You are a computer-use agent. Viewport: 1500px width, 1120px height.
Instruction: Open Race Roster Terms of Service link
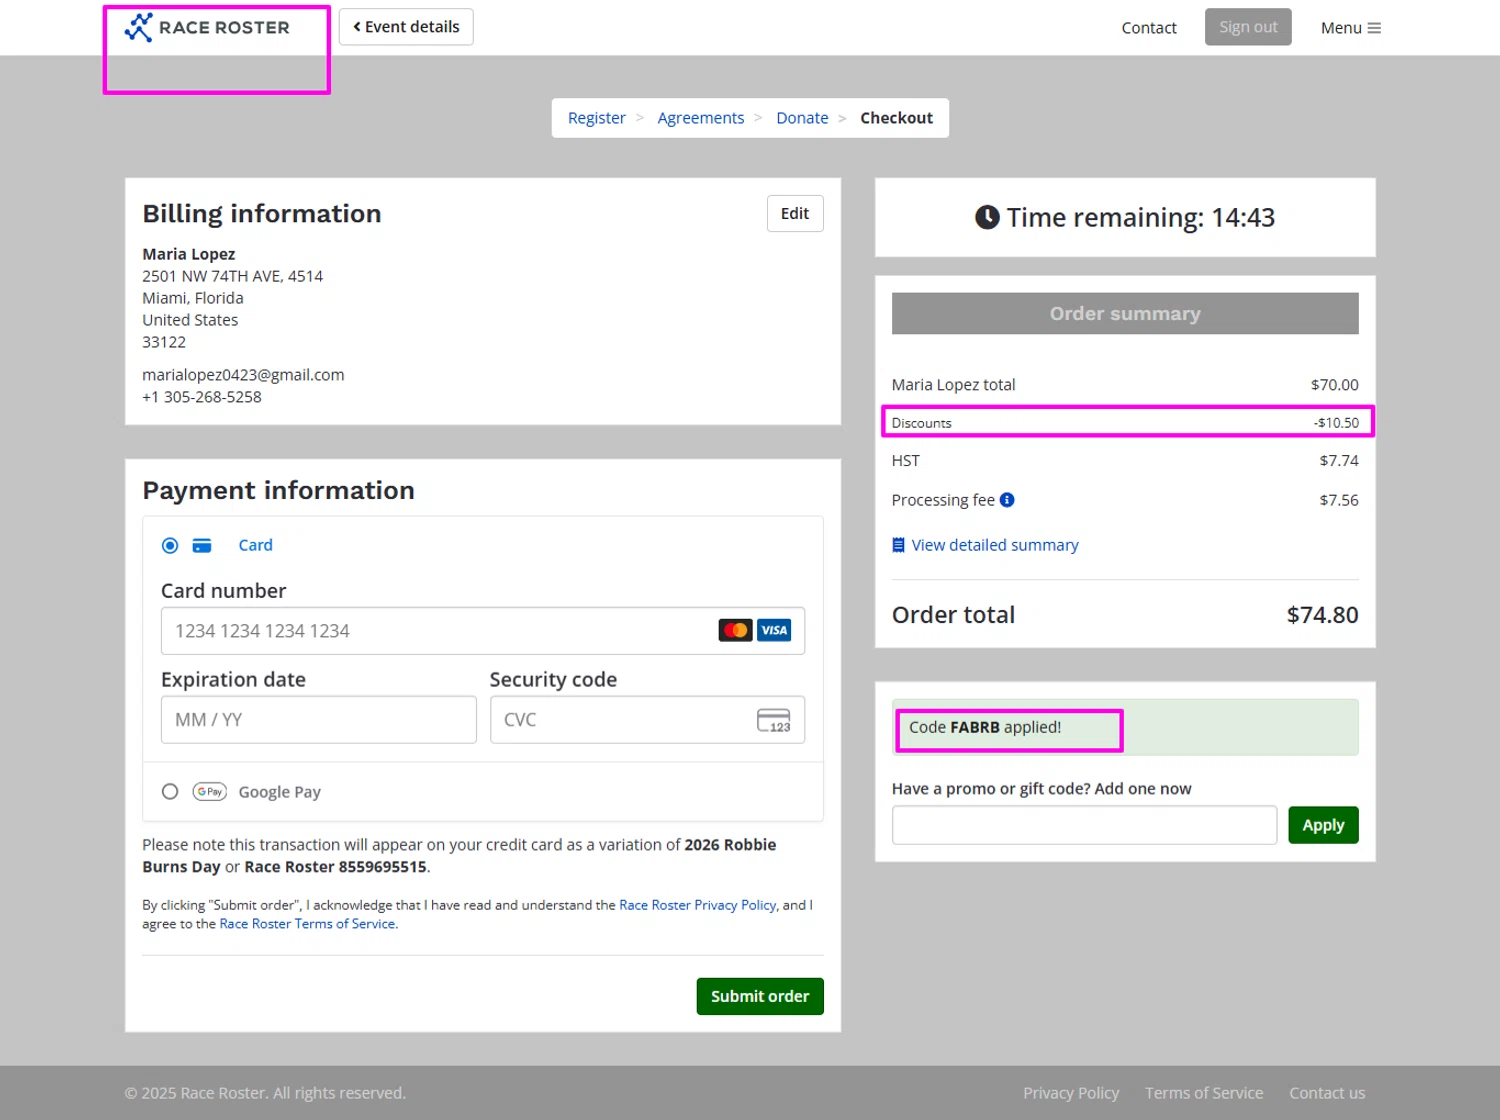point(307,924)
